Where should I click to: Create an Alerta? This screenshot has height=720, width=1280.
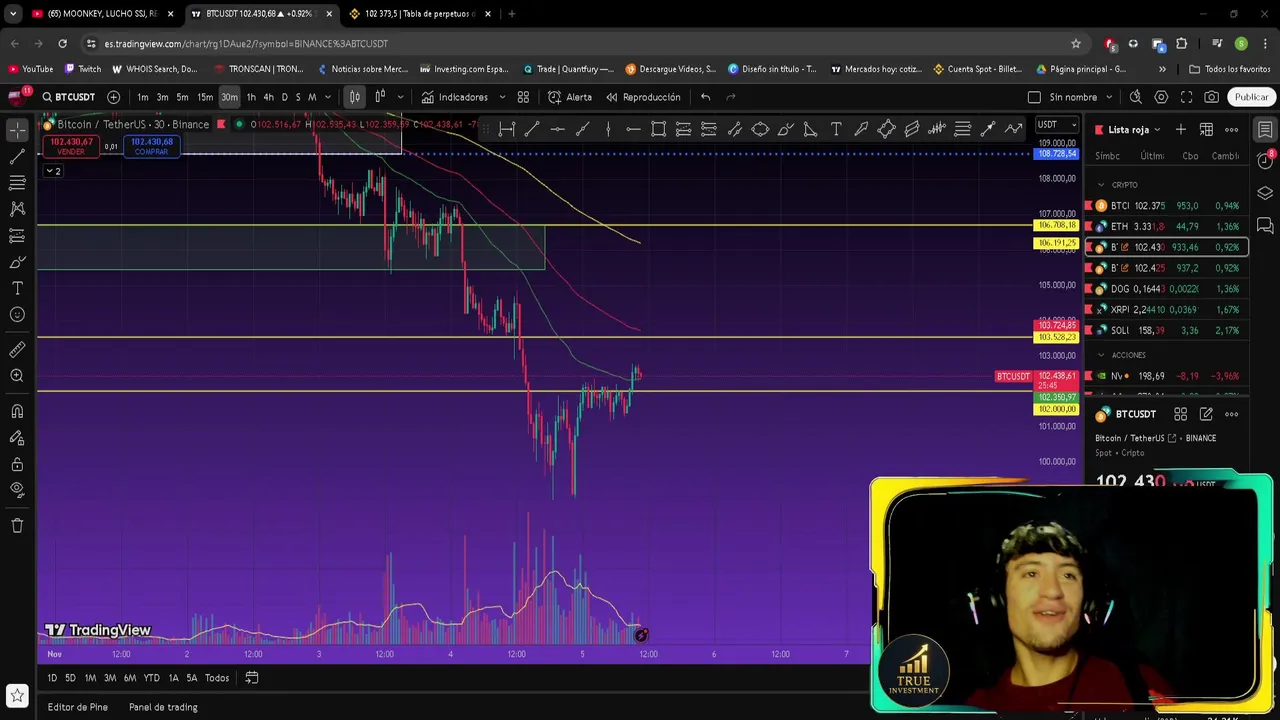point(570,97)
